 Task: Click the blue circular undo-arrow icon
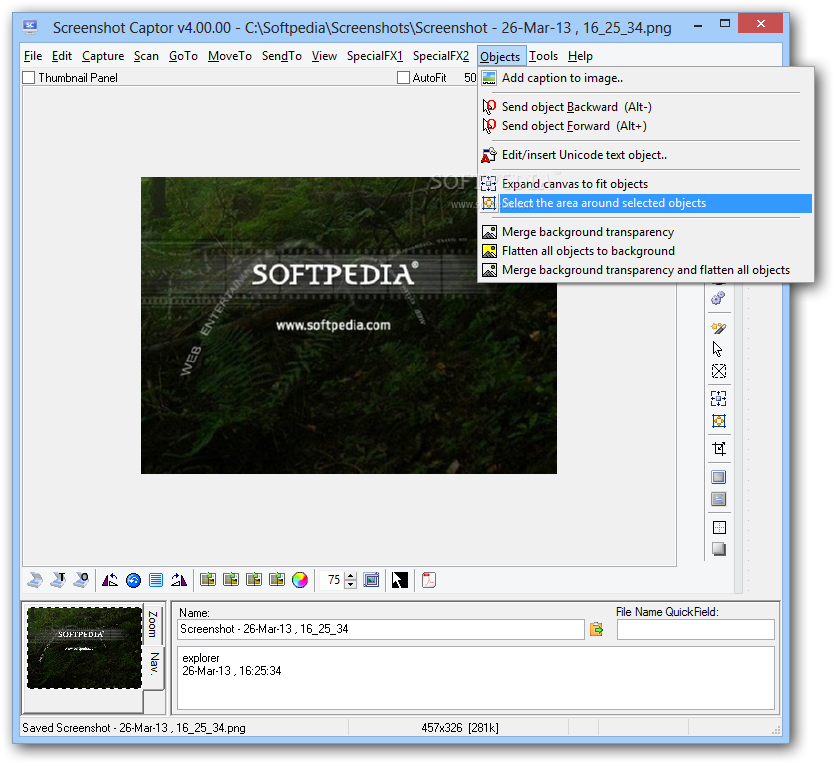click(133, 580)
